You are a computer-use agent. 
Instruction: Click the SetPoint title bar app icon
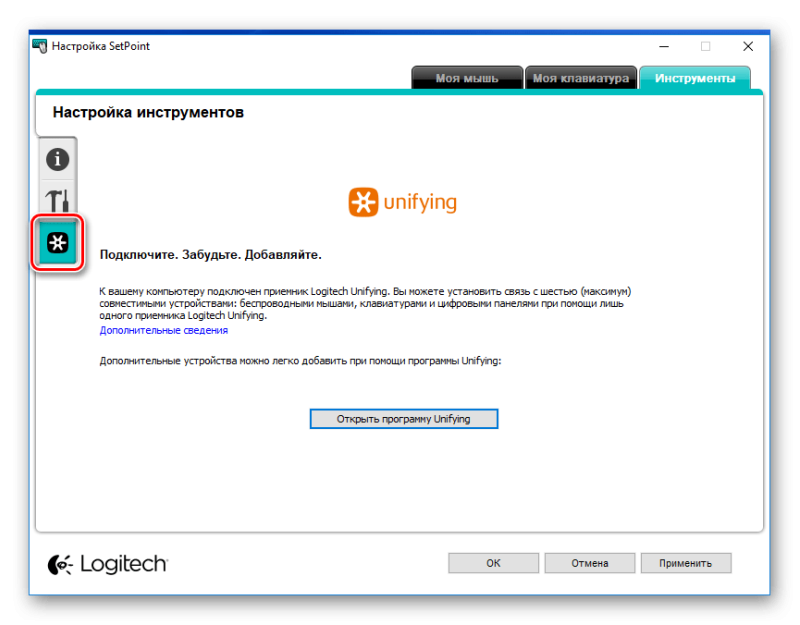click(40, 46)
